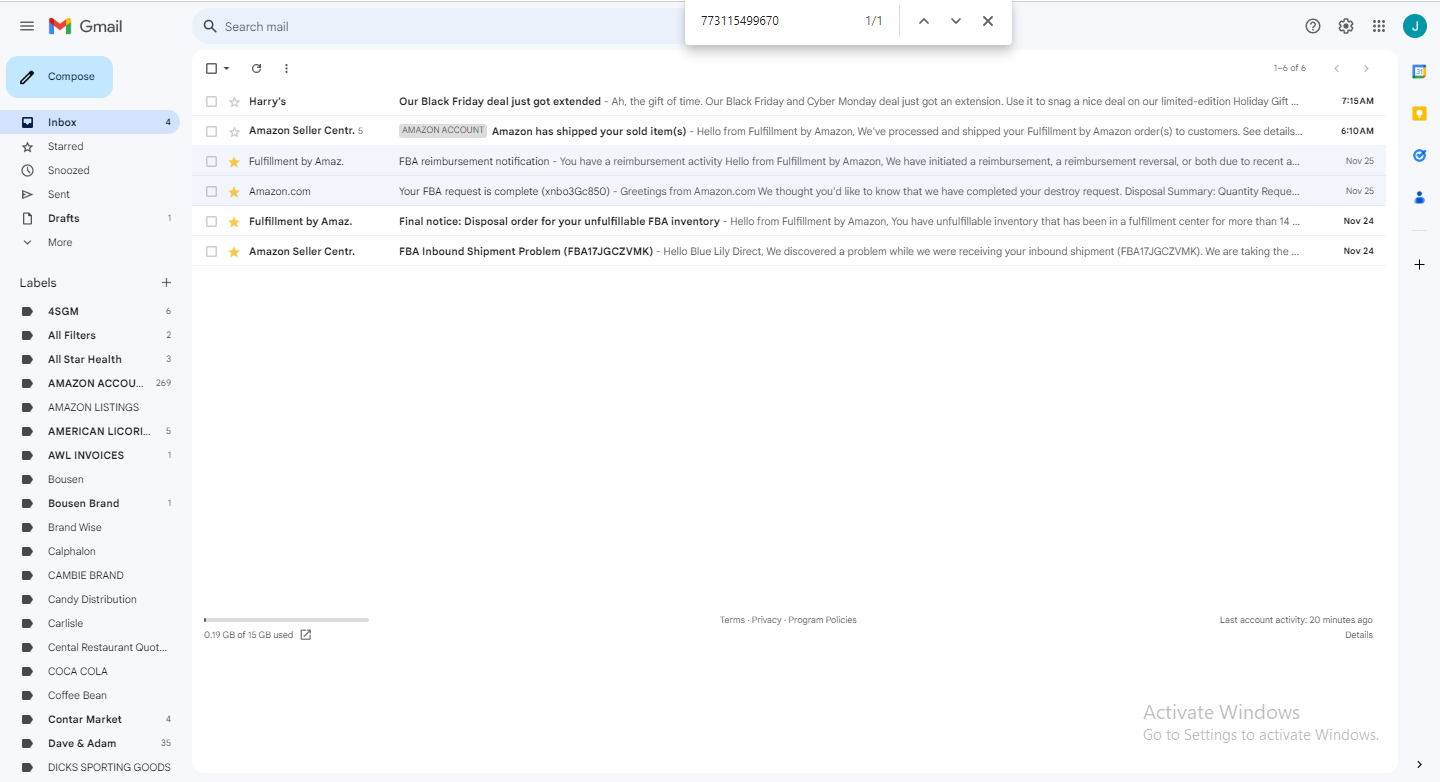Image resolution: width=1440 pixels, height=782 pixels.
Task: Compose a new email
Action: click(x=59, y=77)
